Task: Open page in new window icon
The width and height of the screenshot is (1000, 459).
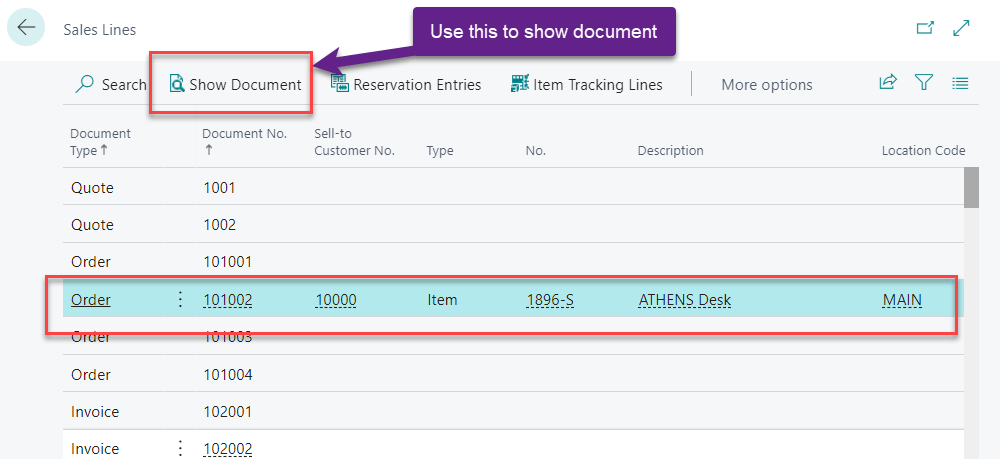Action: coord(925,29)
